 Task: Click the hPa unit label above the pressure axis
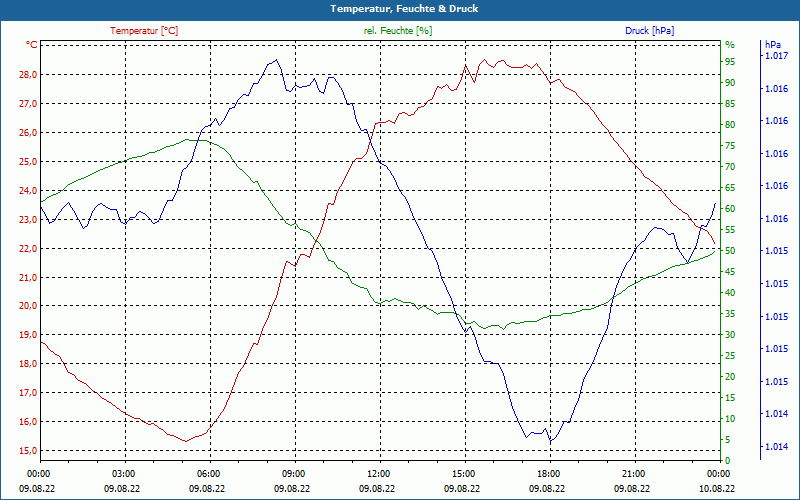[773, 45]
